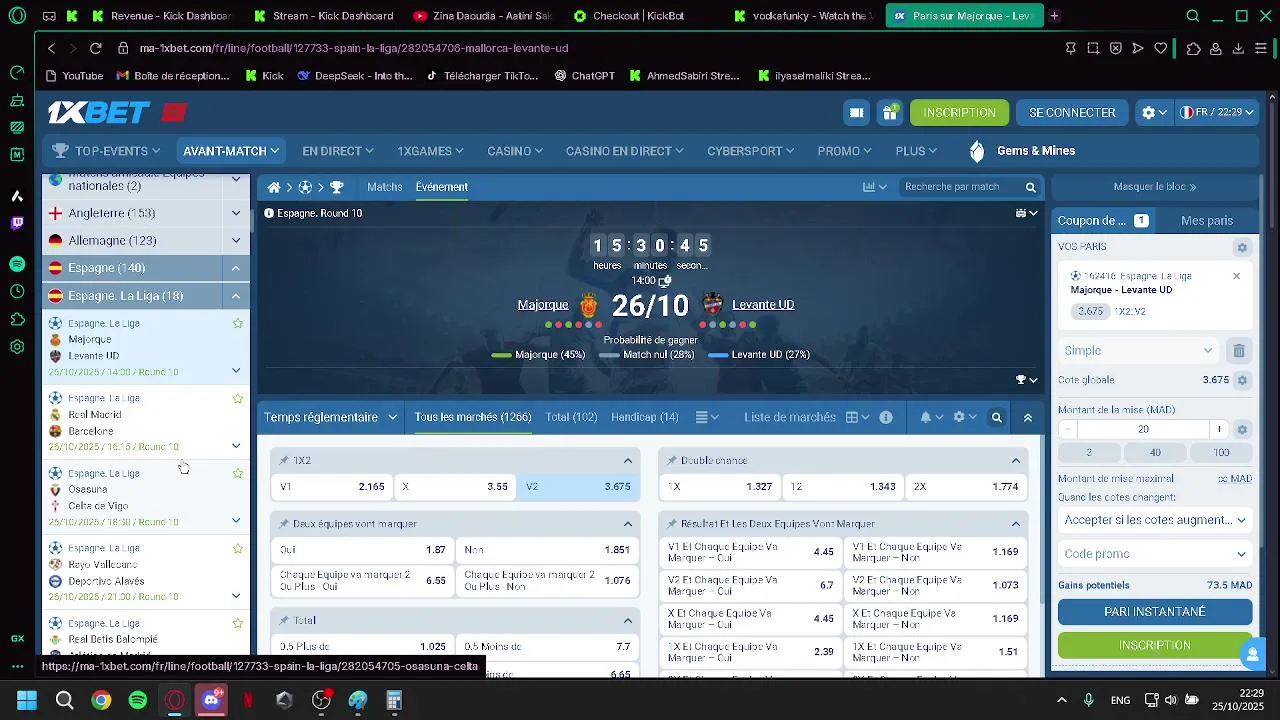Delete all bets with trash icon

pyautogui.click(x=1239, y=351)
